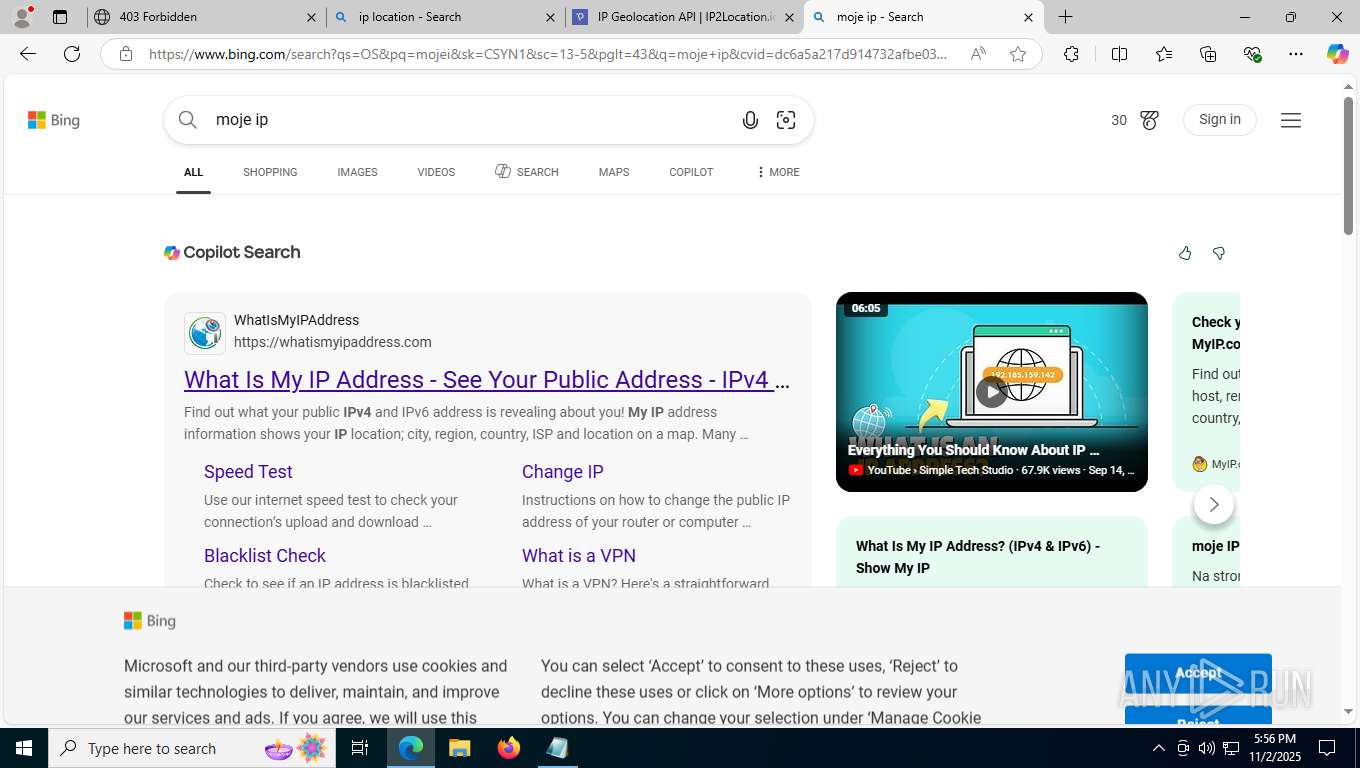Launch Firefox from the taskbar
The width and height of the screenshot is (1360, 768).
pyautogui.click(x=509, y=748)
